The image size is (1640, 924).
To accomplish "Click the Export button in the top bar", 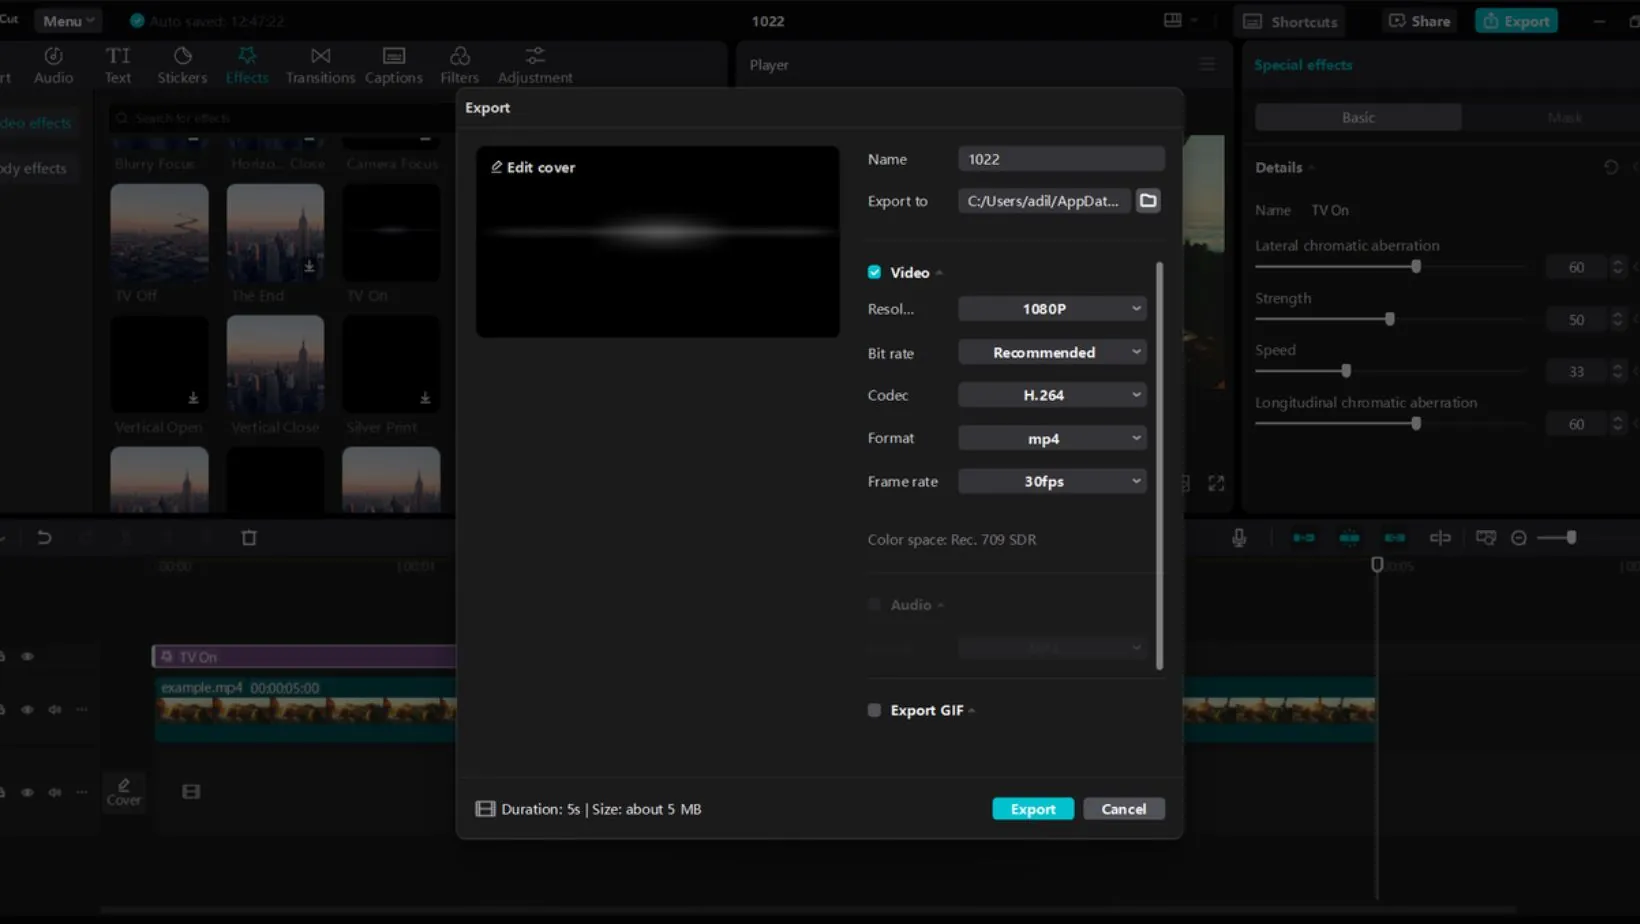I will tap(1517, 20).
